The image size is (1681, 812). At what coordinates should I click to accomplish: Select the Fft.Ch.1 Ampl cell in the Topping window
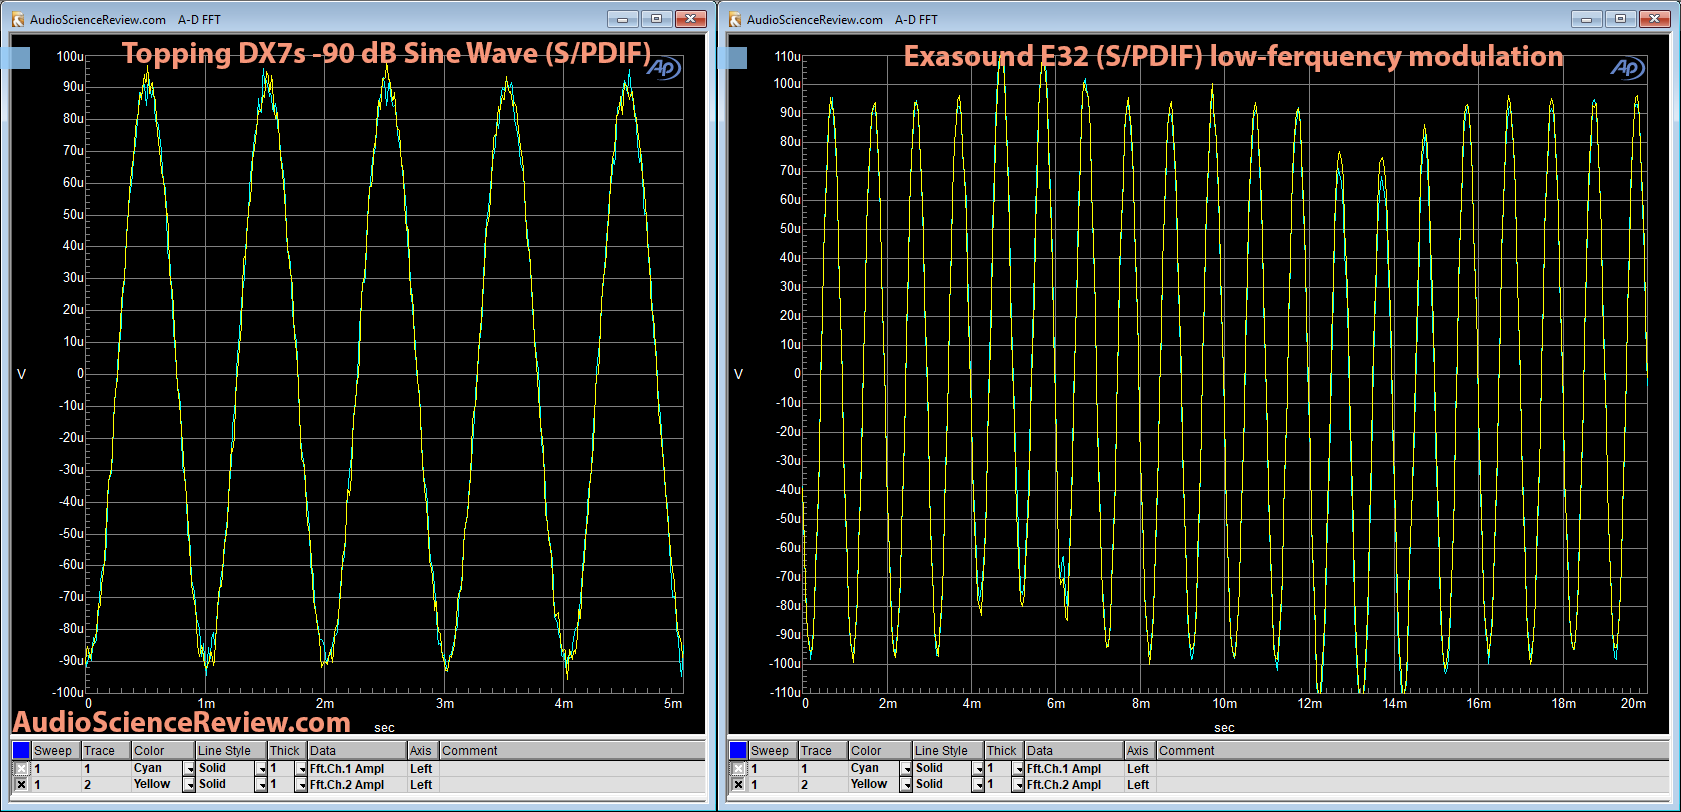(357, 769)
